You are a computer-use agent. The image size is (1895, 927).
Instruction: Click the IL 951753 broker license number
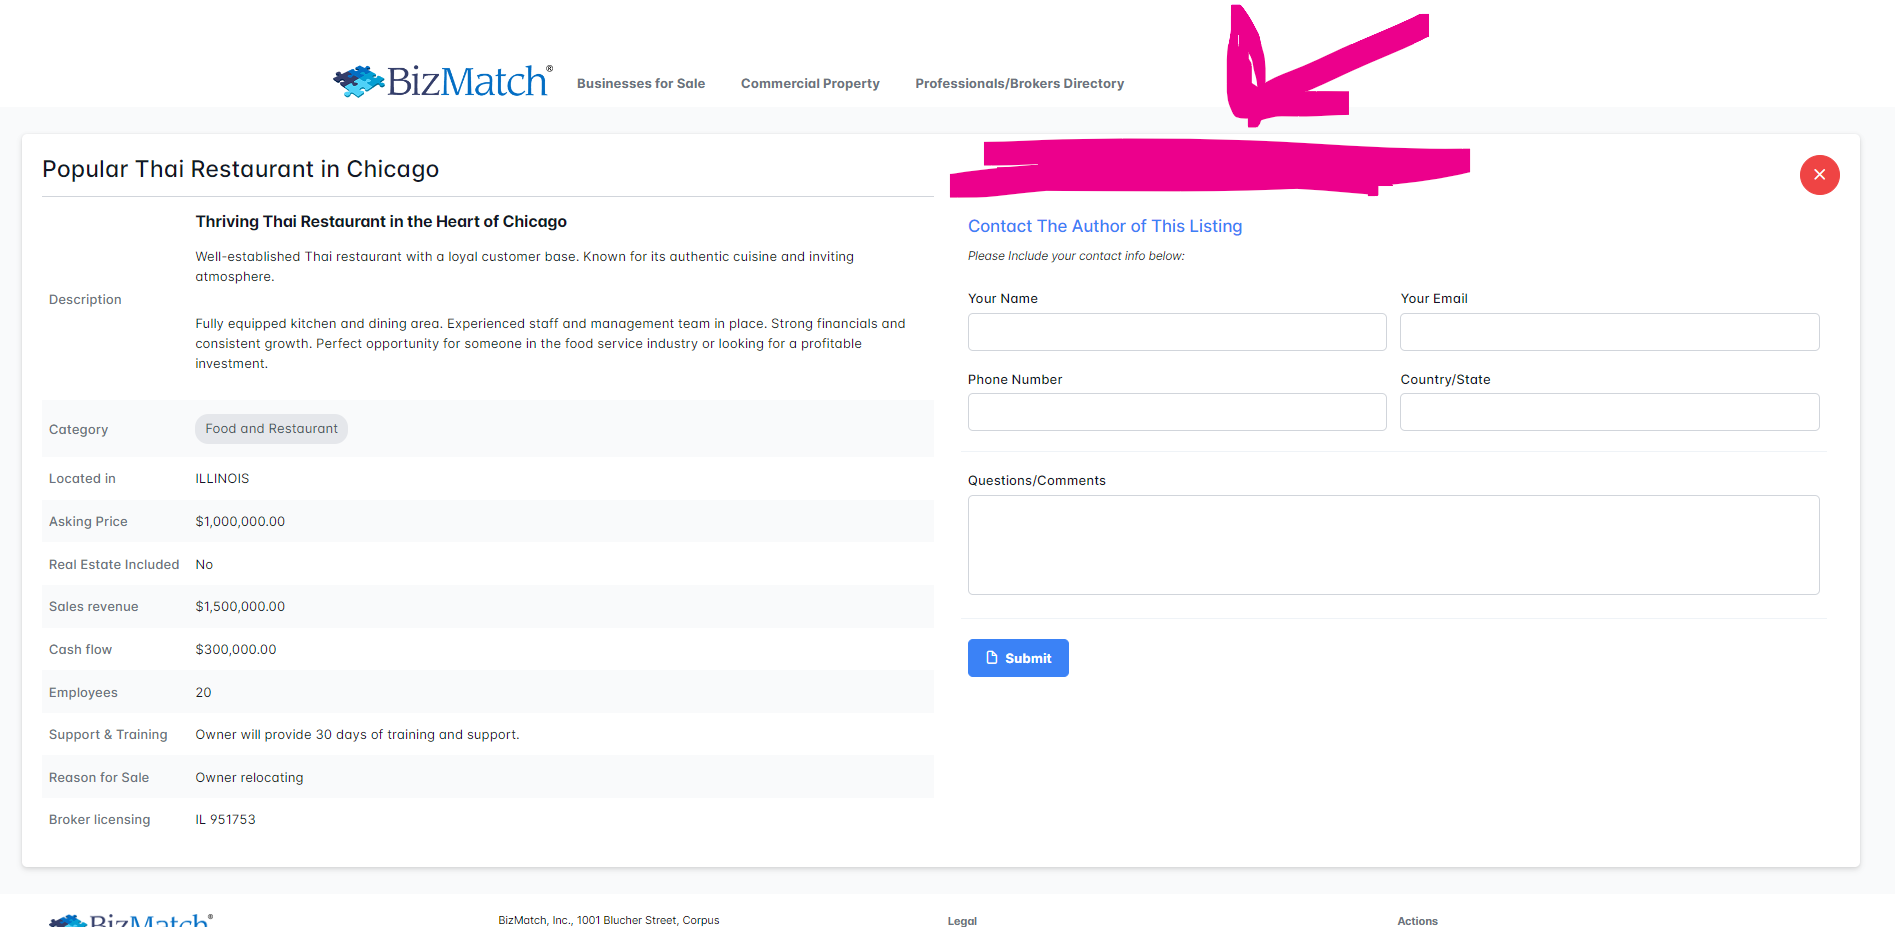[225, 820]
